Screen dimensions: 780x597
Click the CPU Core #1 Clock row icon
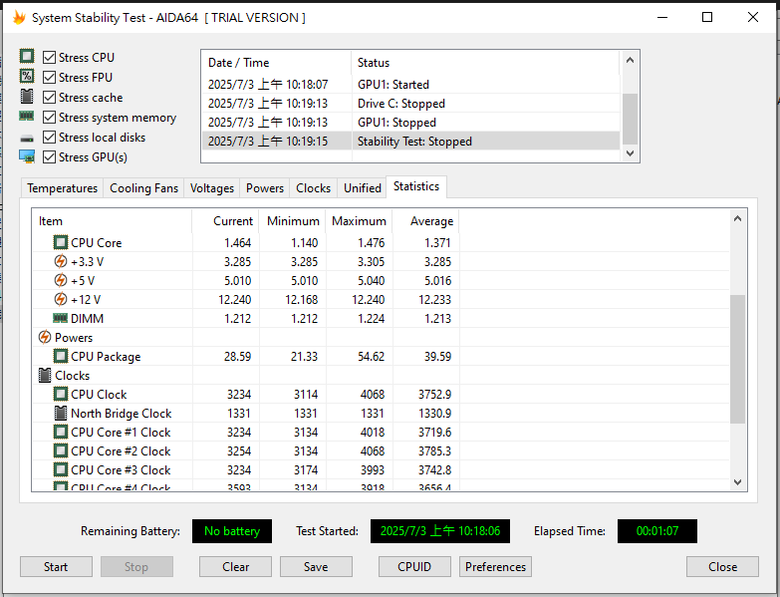[60, 432]
